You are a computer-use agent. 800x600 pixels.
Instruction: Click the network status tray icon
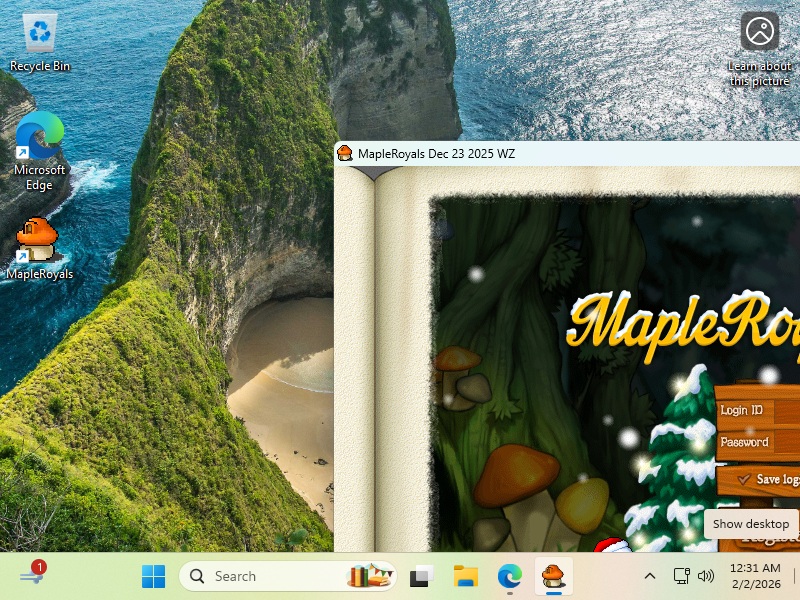pos(682,576)
